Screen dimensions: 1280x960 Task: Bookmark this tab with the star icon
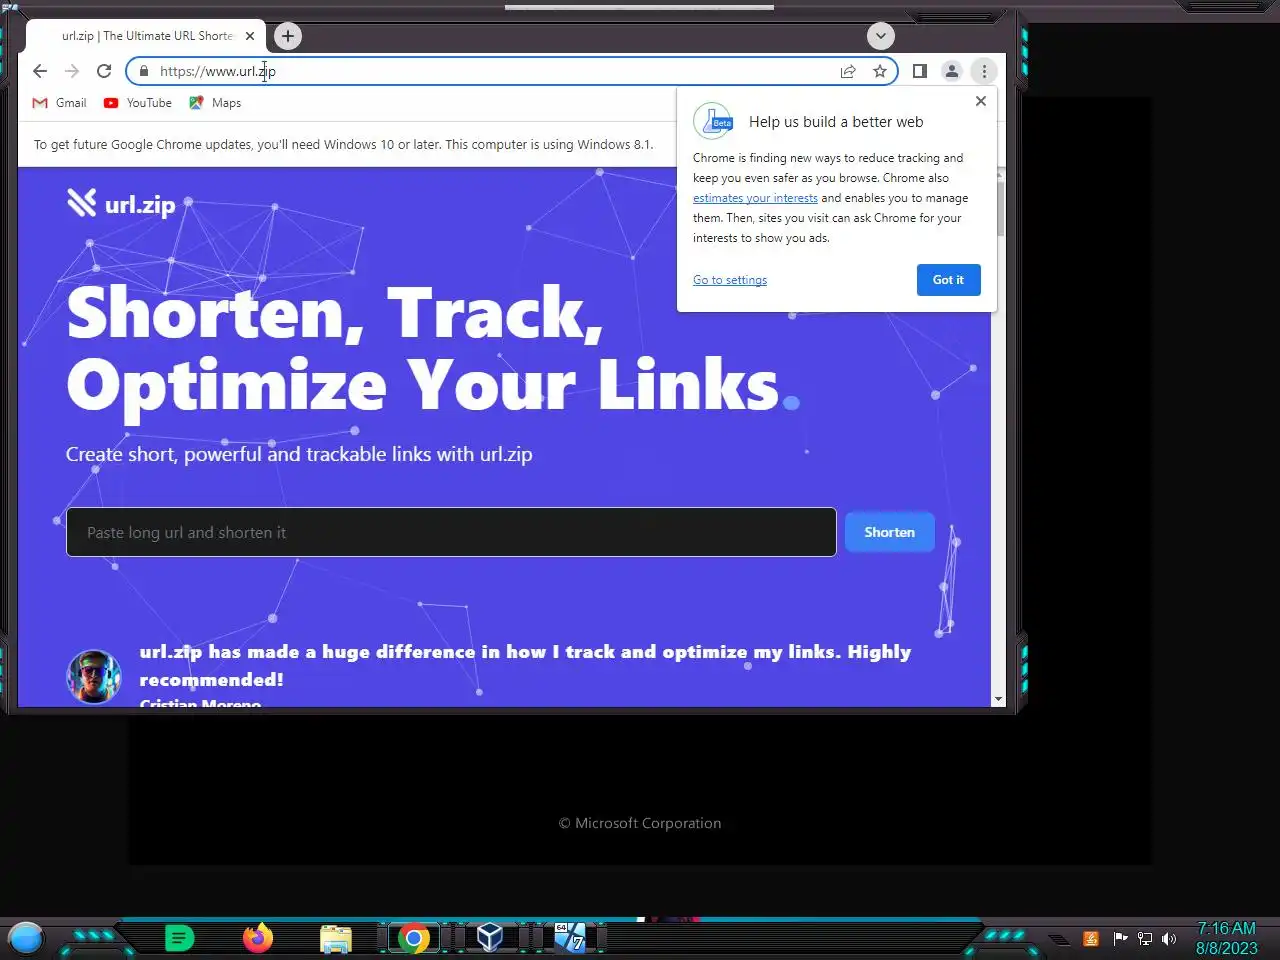[880, 71]
